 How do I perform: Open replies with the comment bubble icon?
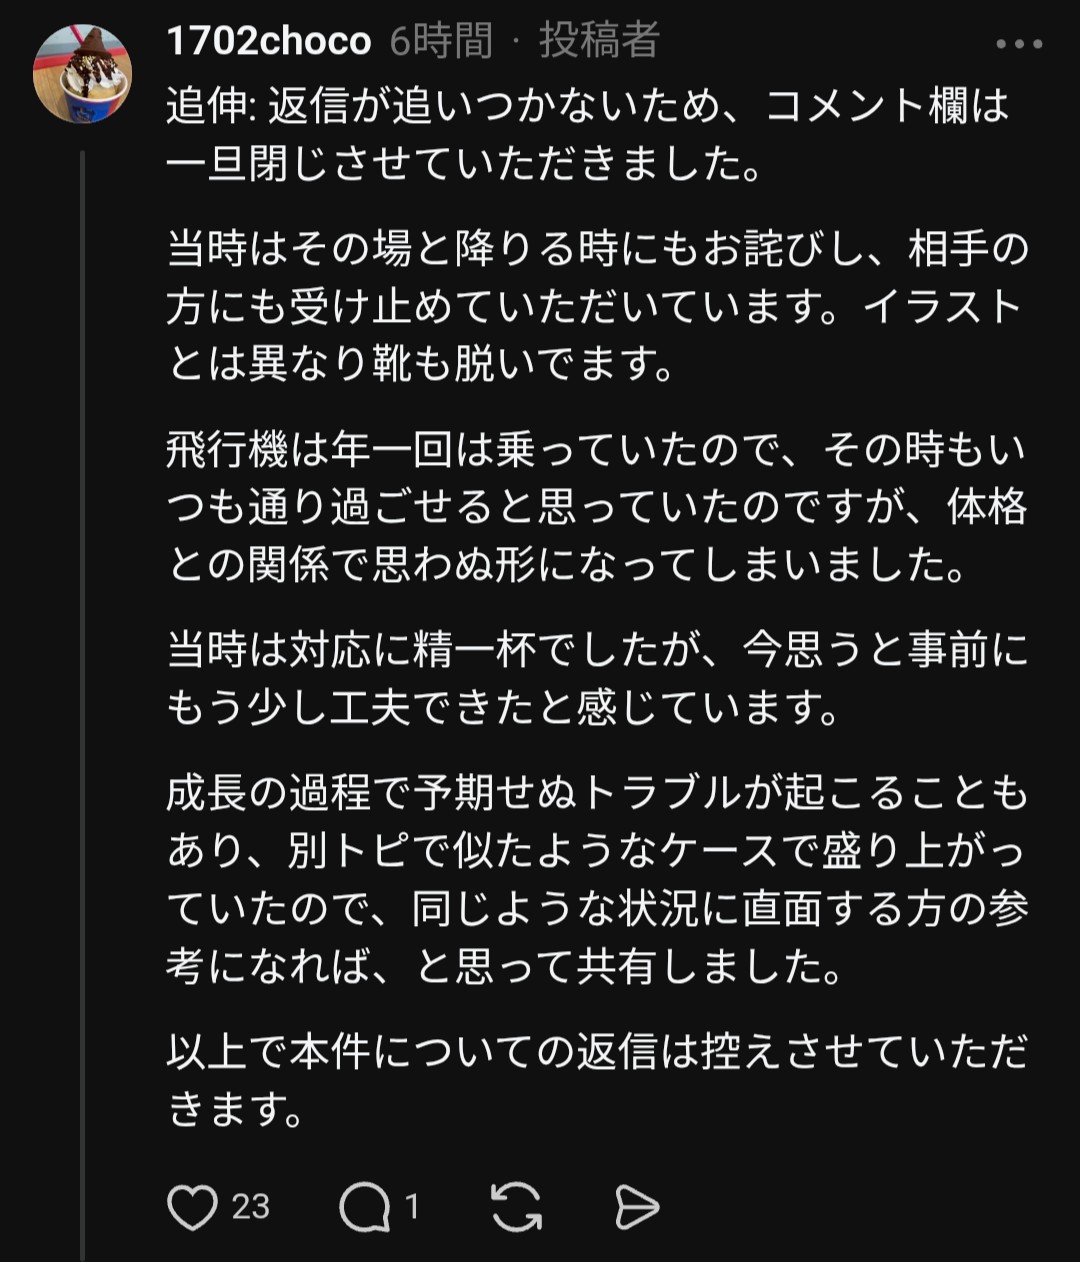363,1207
